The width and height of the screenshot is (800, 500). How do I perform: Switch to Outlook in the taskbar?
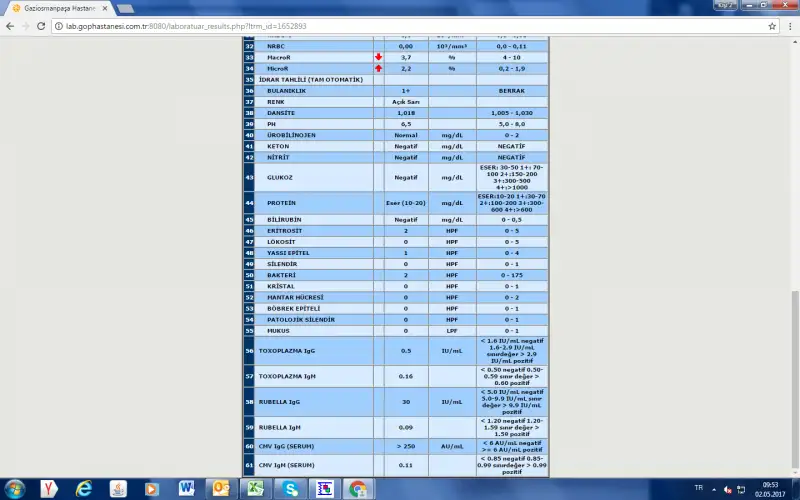[x=220, y=489]
